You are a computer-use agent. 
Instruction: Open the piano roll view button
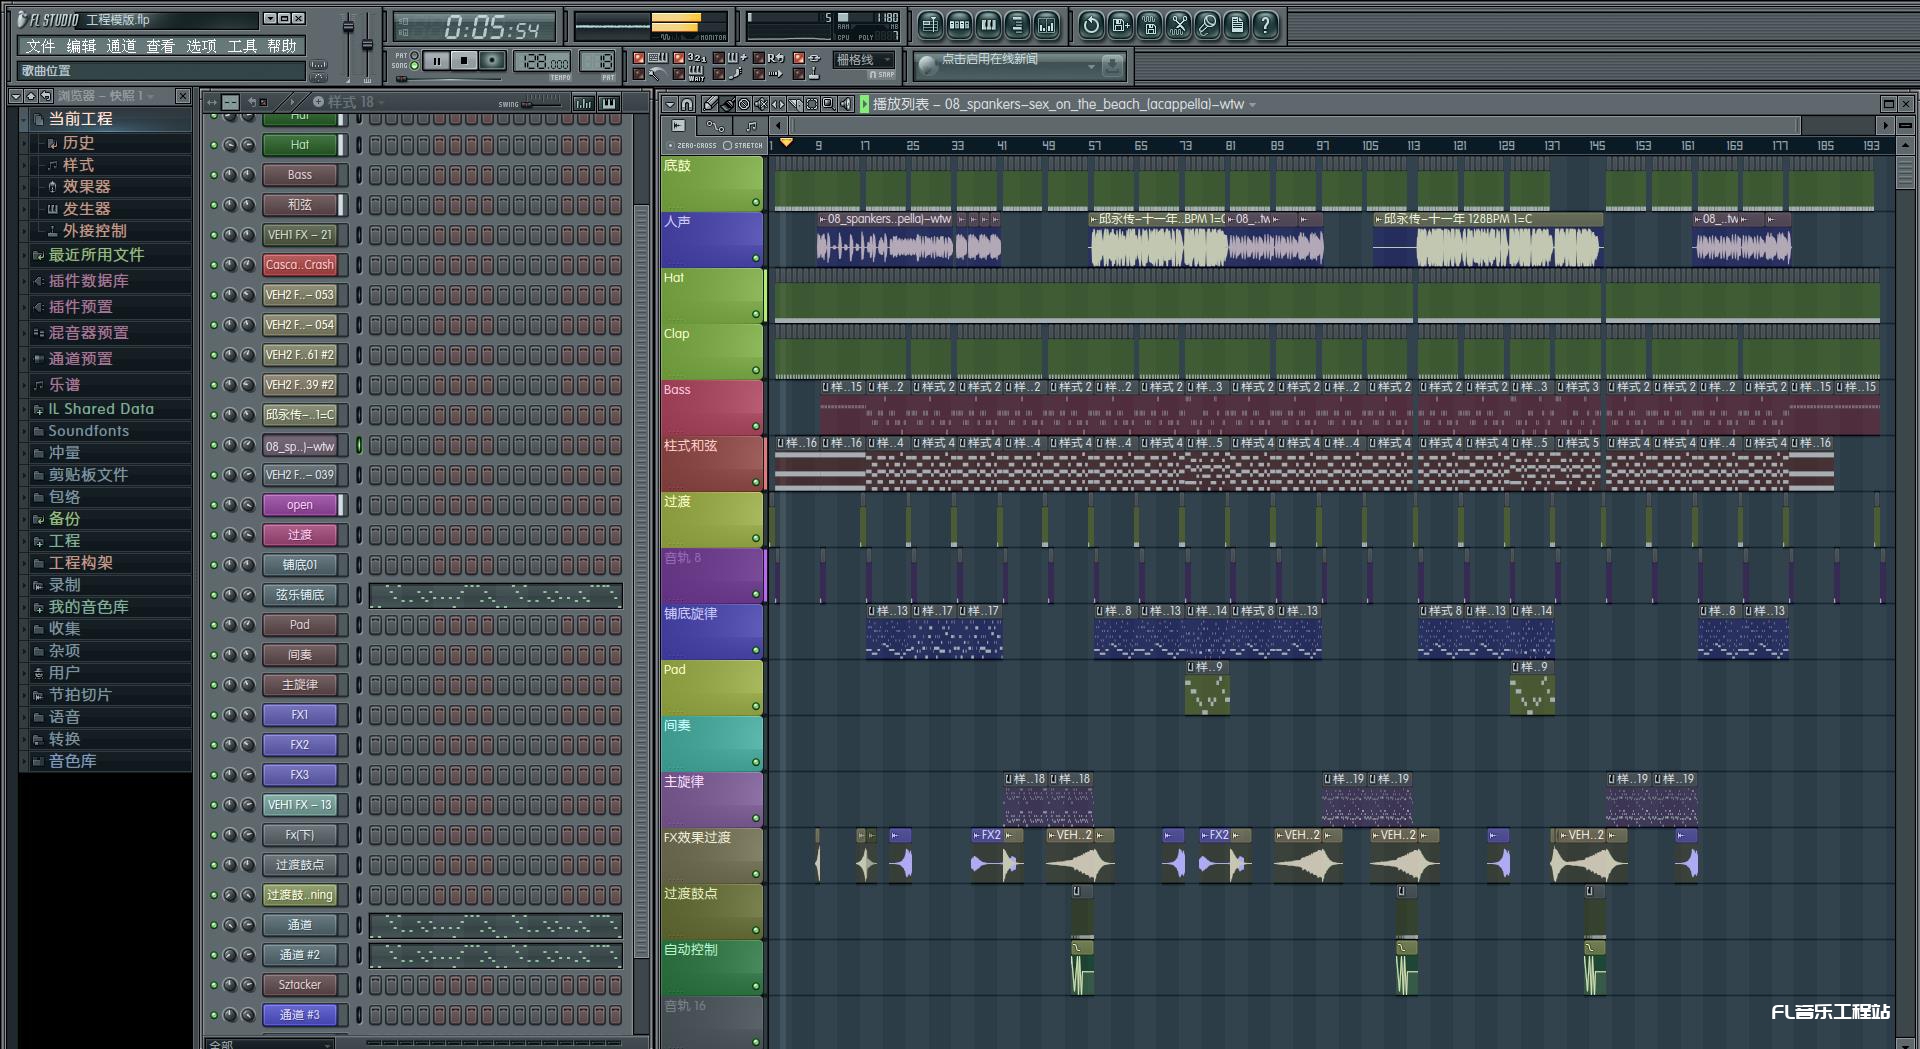[988, 25]
